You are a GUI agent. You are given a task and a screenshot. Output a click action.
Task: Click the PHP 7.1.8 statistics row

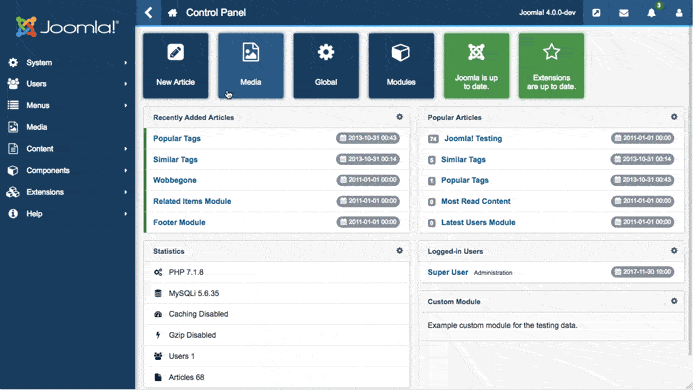tap(277, 272)
